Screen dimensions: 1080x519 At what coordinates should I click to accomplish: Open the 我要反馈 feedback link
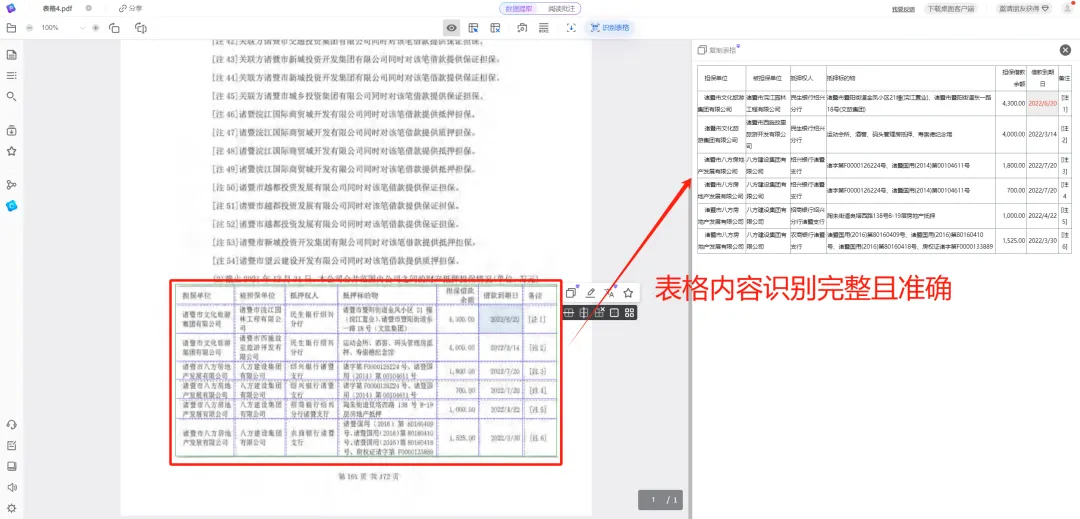(903, 9)
